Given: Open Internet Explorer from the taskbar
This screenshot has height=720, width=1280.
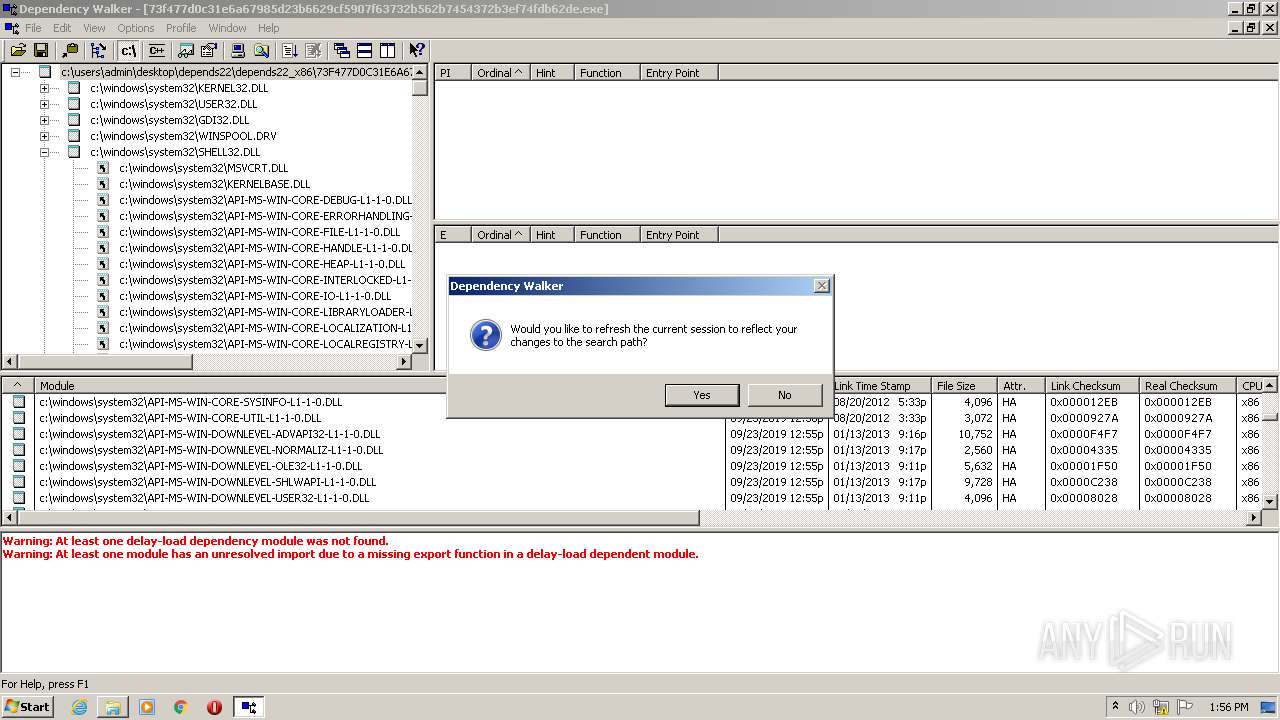Looking at the screenshot, I should point(79,707).
